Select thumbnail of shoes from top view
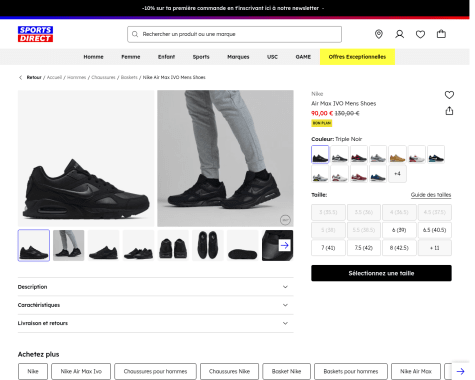This screenshot has height=380, width=475. (x=208, y=245)
